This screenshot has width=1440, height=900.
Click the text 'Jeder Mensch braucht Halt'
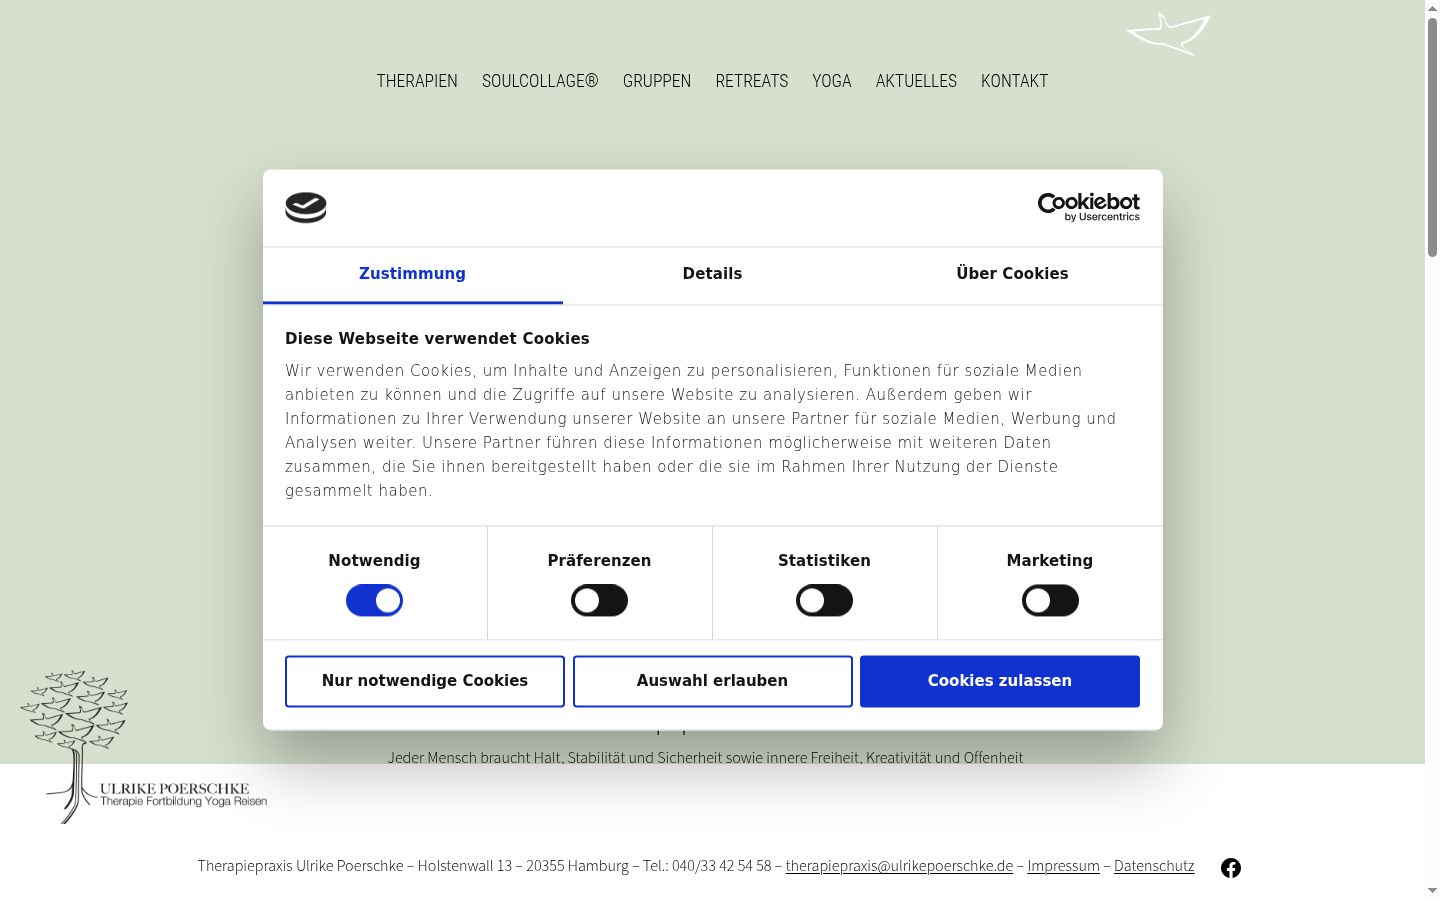[474, 758]
